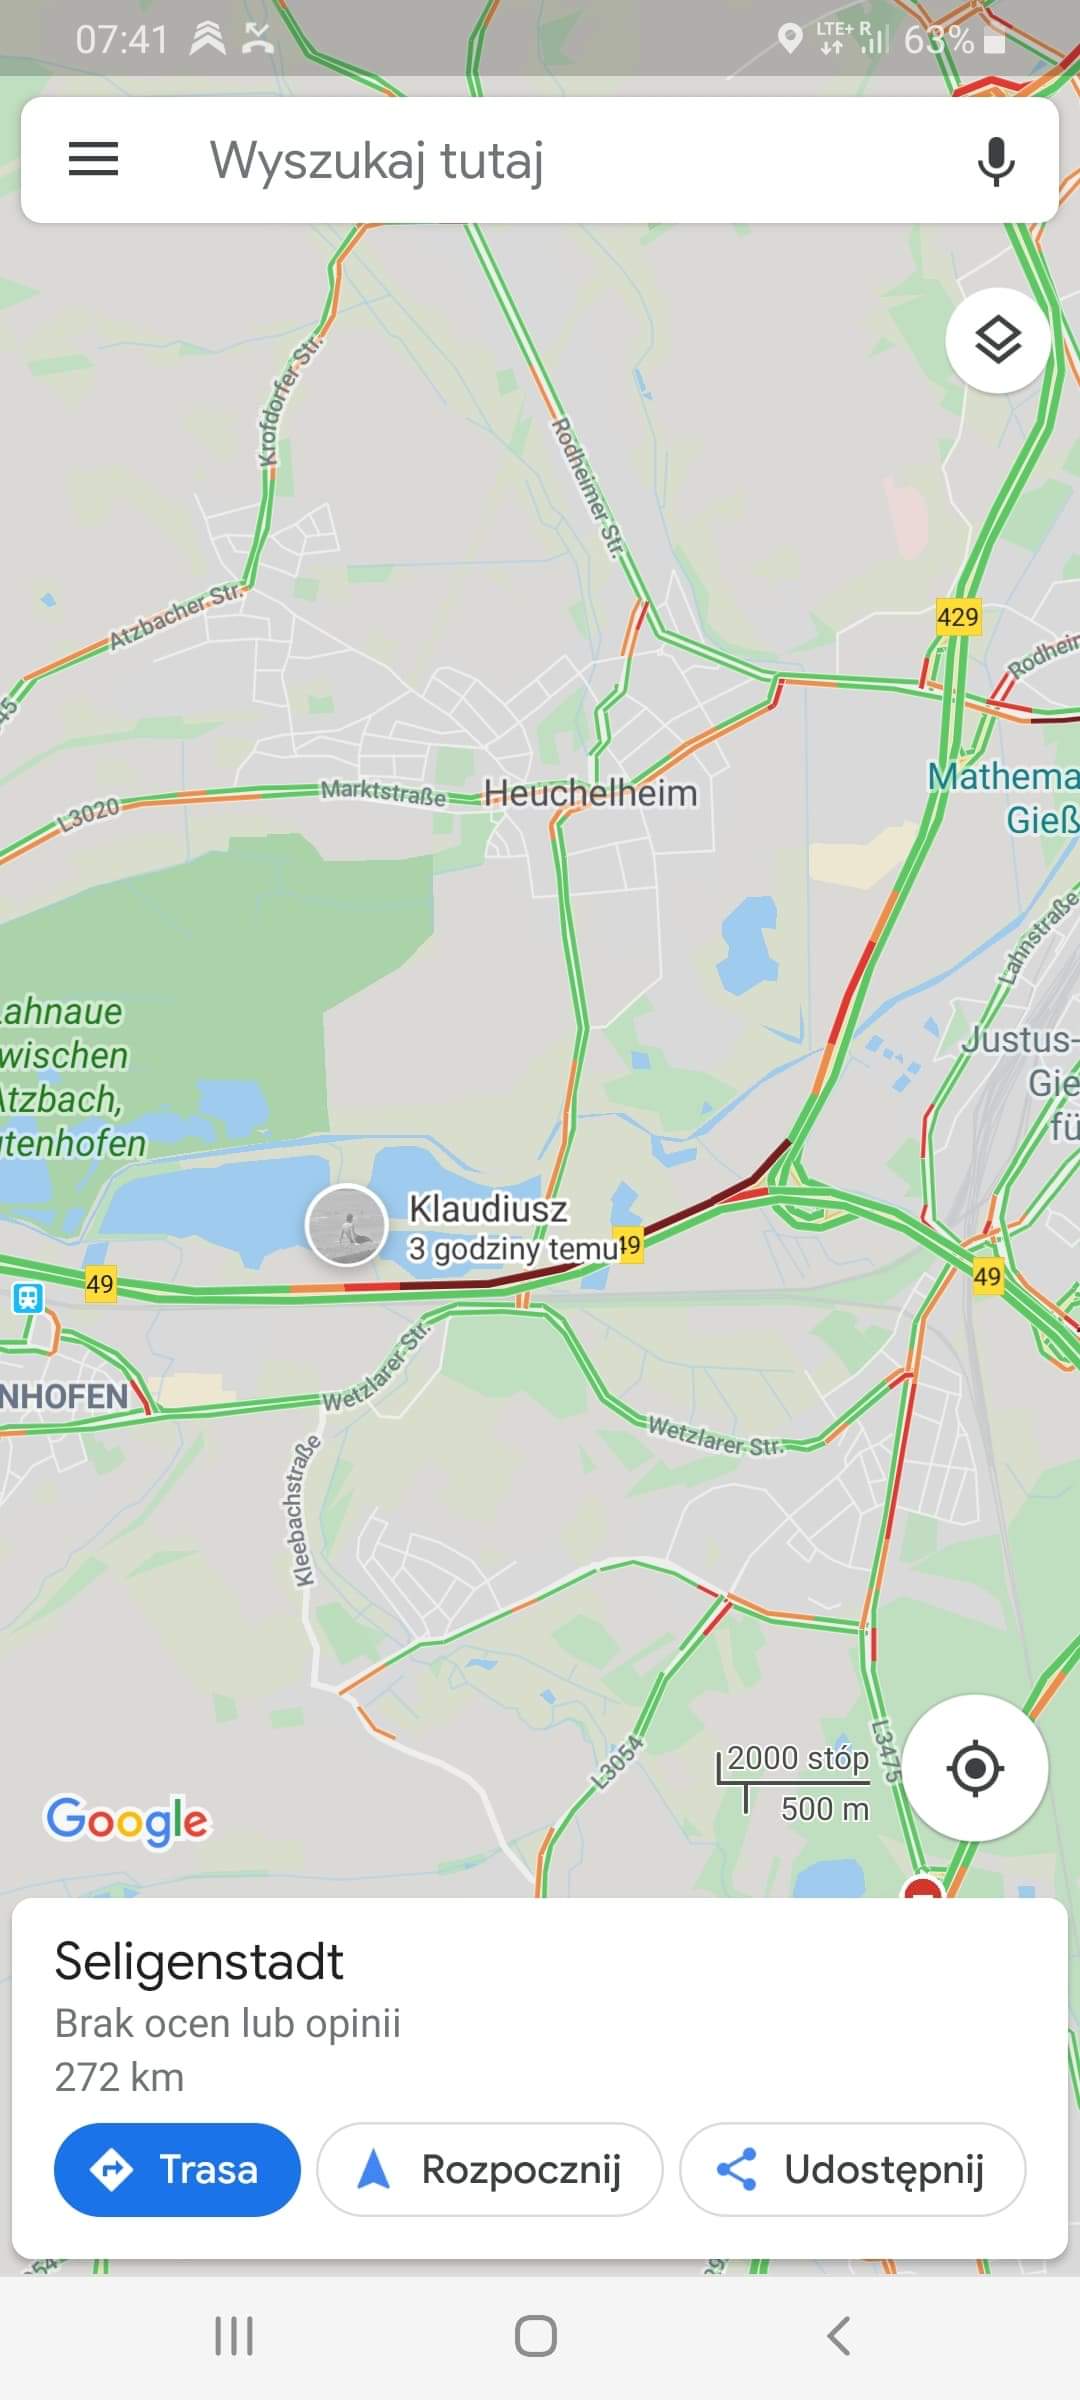Tap the transit station icon near NHOFEN
Viewport: 1080px width, 2400px height.
pyautogui.click(x=27, y=1298)
